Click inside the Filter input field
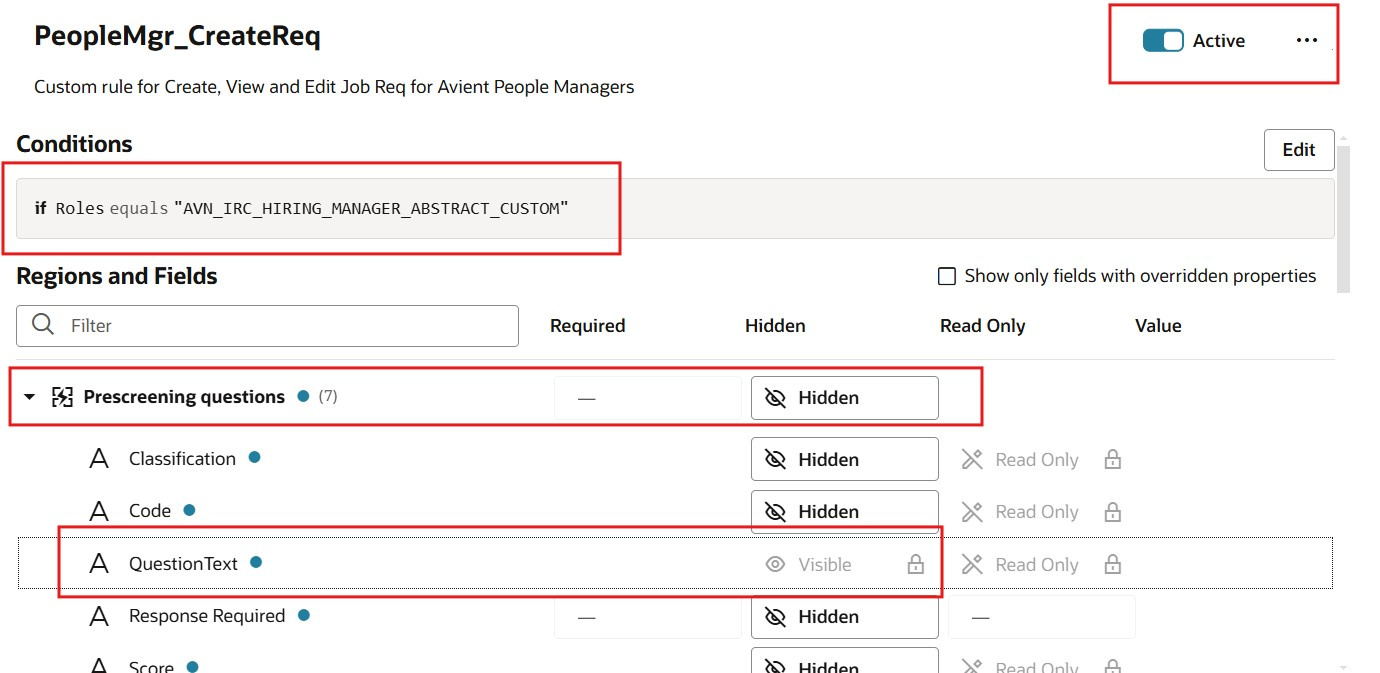The height and width of the screenshot is (673, 1380). coord(250,325)
